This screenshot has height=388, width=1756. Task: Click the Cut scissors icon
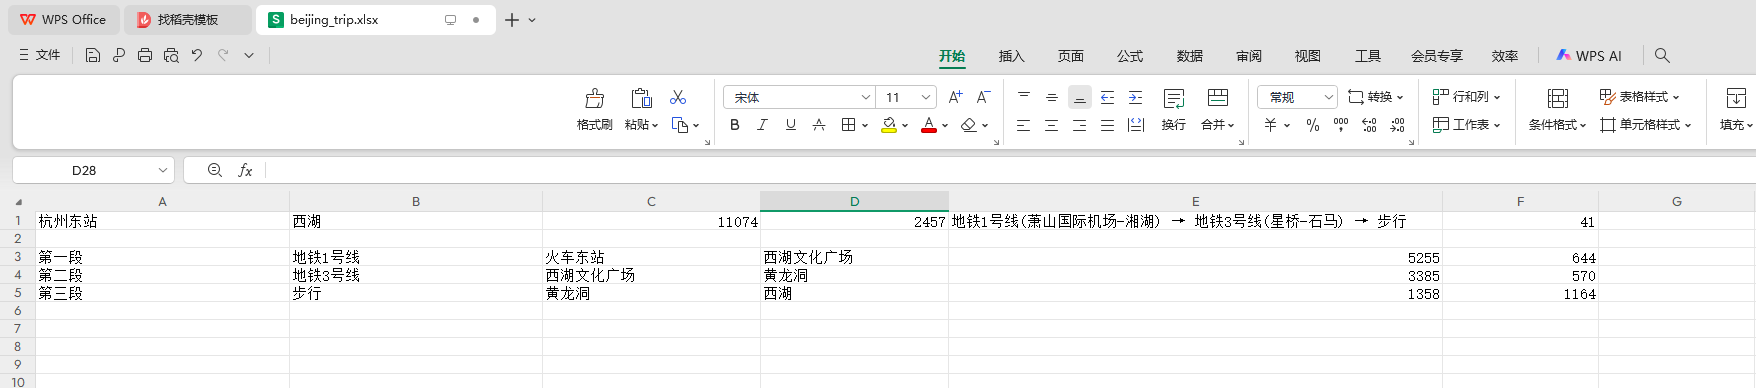point(678,97)
